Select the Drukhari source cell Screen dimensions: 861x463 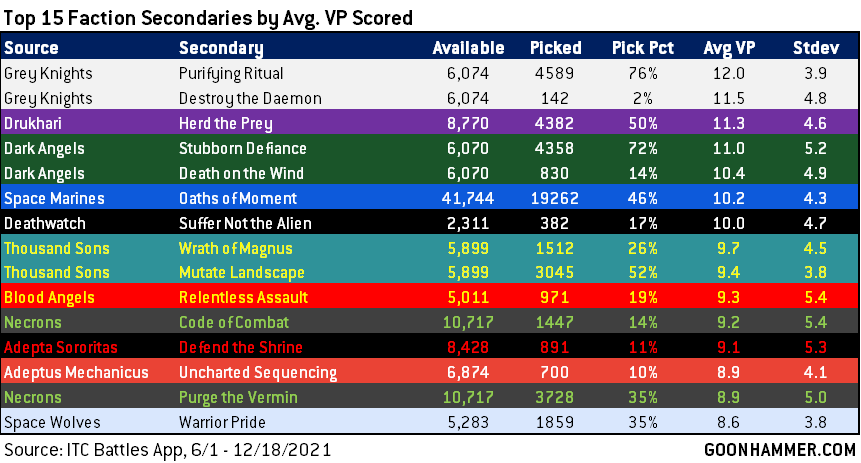pyautogui.click(x=32, y=123)
